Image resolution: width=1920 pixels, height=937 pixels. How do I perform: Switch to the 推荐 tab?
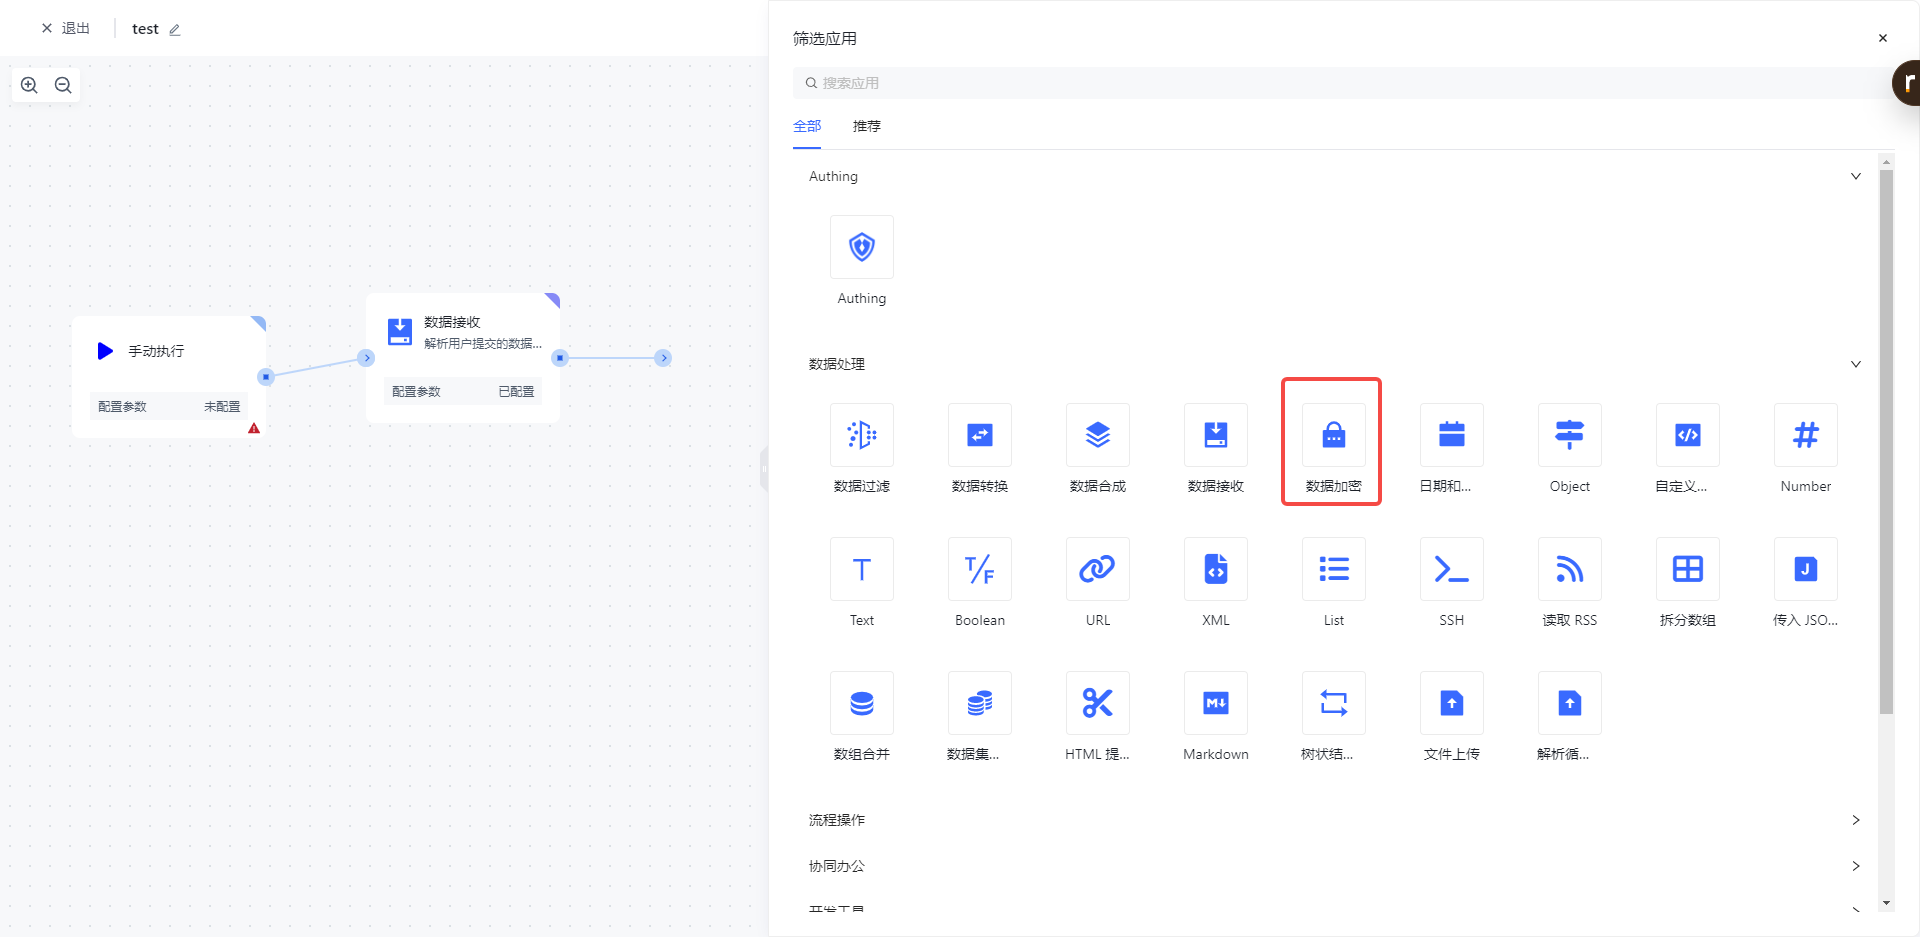click(866, 126)
